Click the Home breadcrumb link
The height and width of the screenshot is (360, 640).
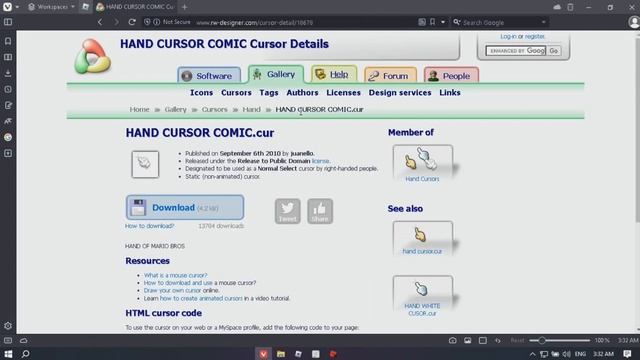(x=139, y=109)
